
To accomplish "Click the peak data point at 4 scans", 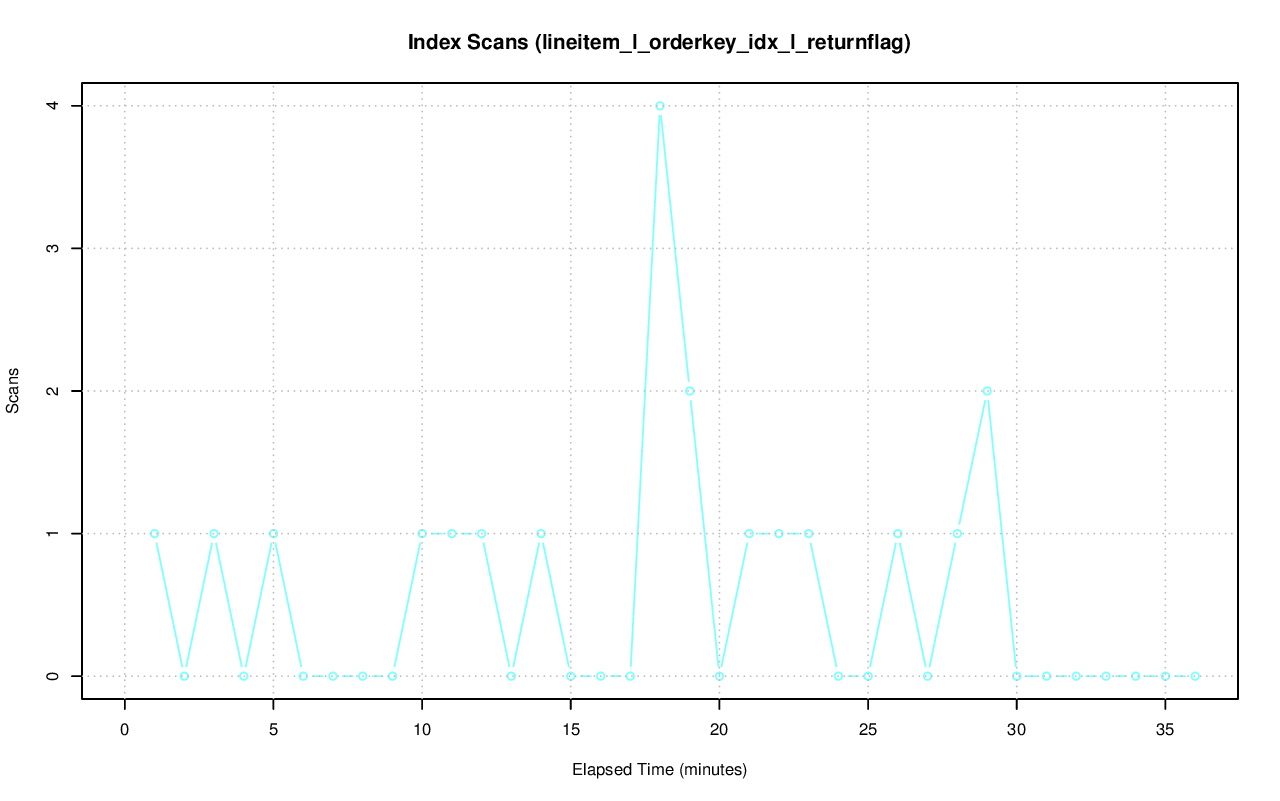I will 660,106.
